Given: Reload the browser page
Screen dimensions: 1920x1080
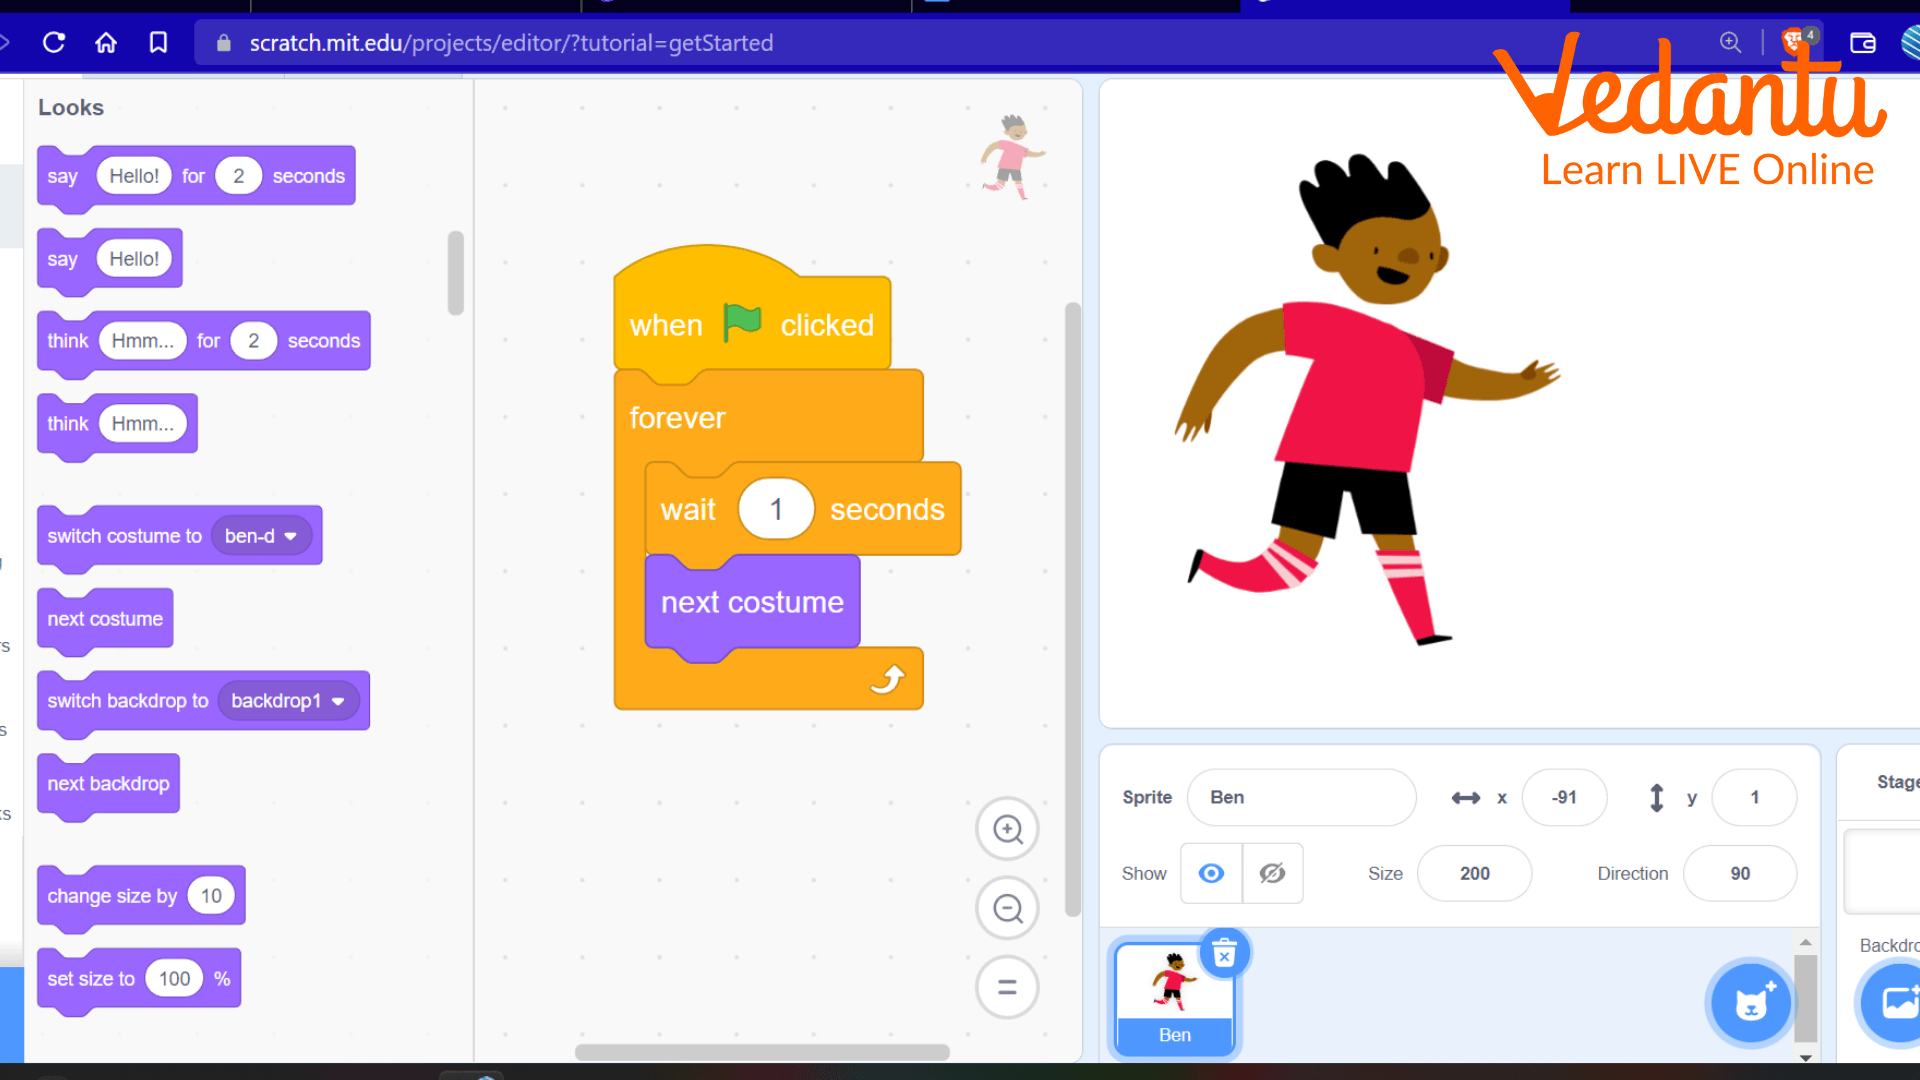Looking at the screenshot, I should [x=54, y=43].
